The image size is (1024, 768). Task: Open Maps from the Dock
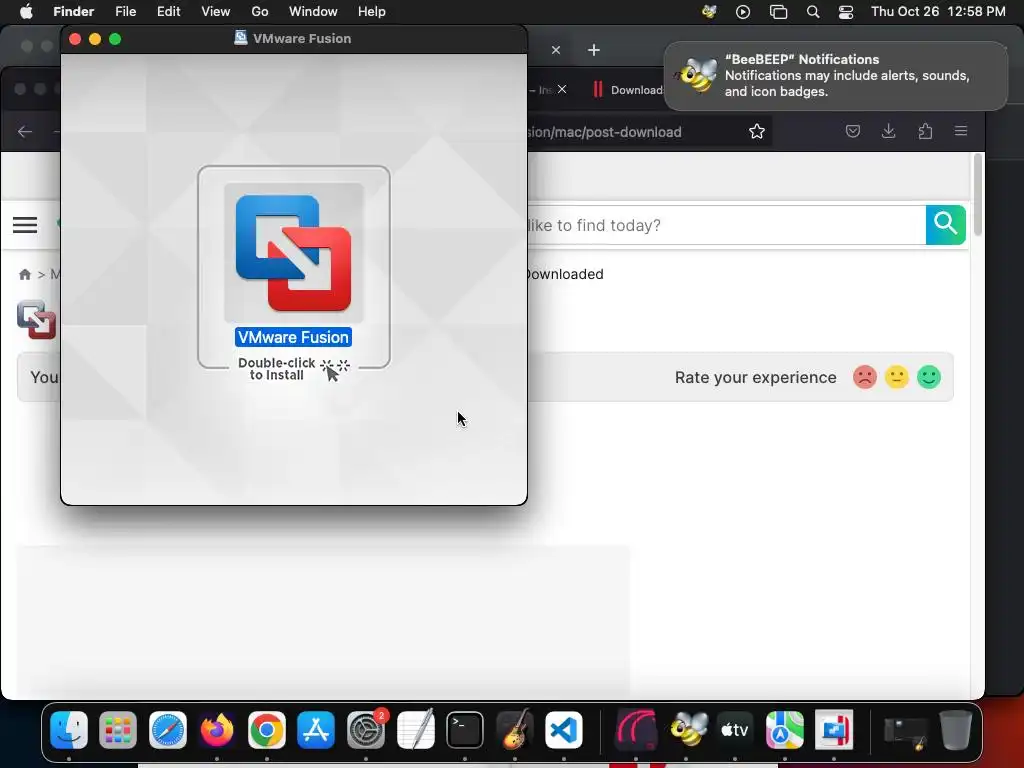784,730
